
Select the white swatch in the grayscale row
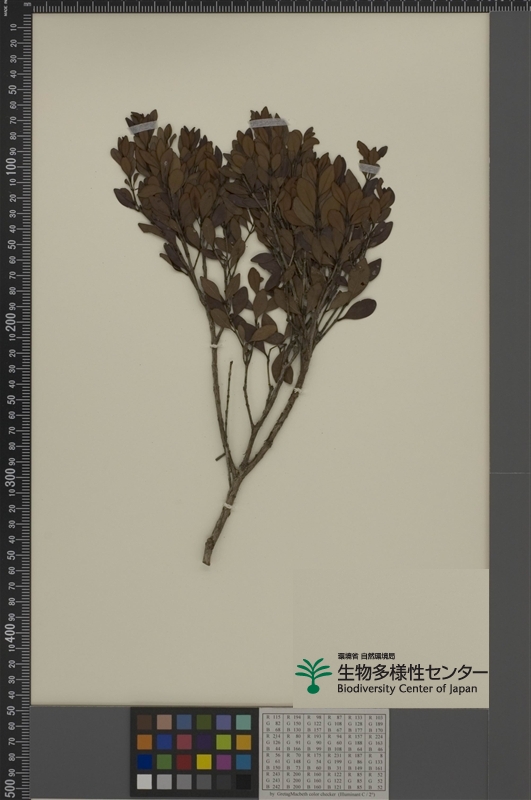point(144,782)
